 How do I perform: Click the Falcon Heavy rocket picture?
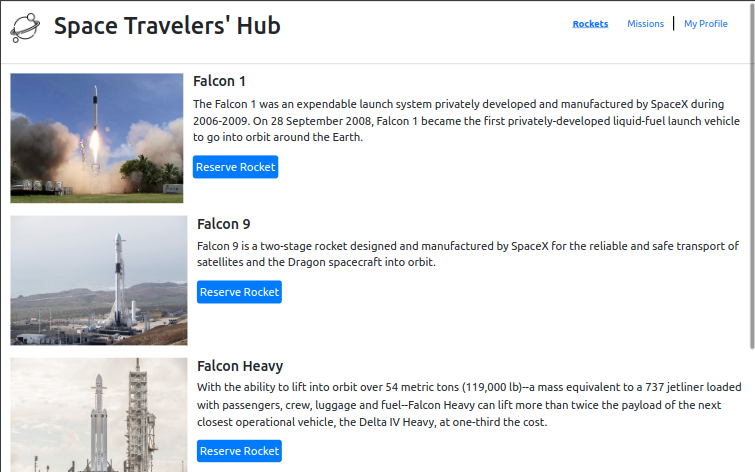(x=99, y=415)
